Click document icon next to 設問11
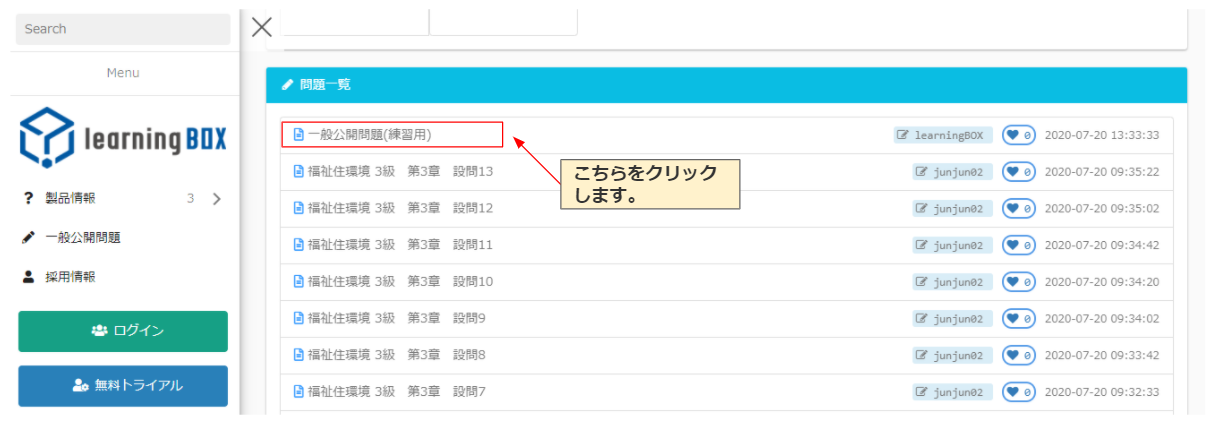 [298, 245]
